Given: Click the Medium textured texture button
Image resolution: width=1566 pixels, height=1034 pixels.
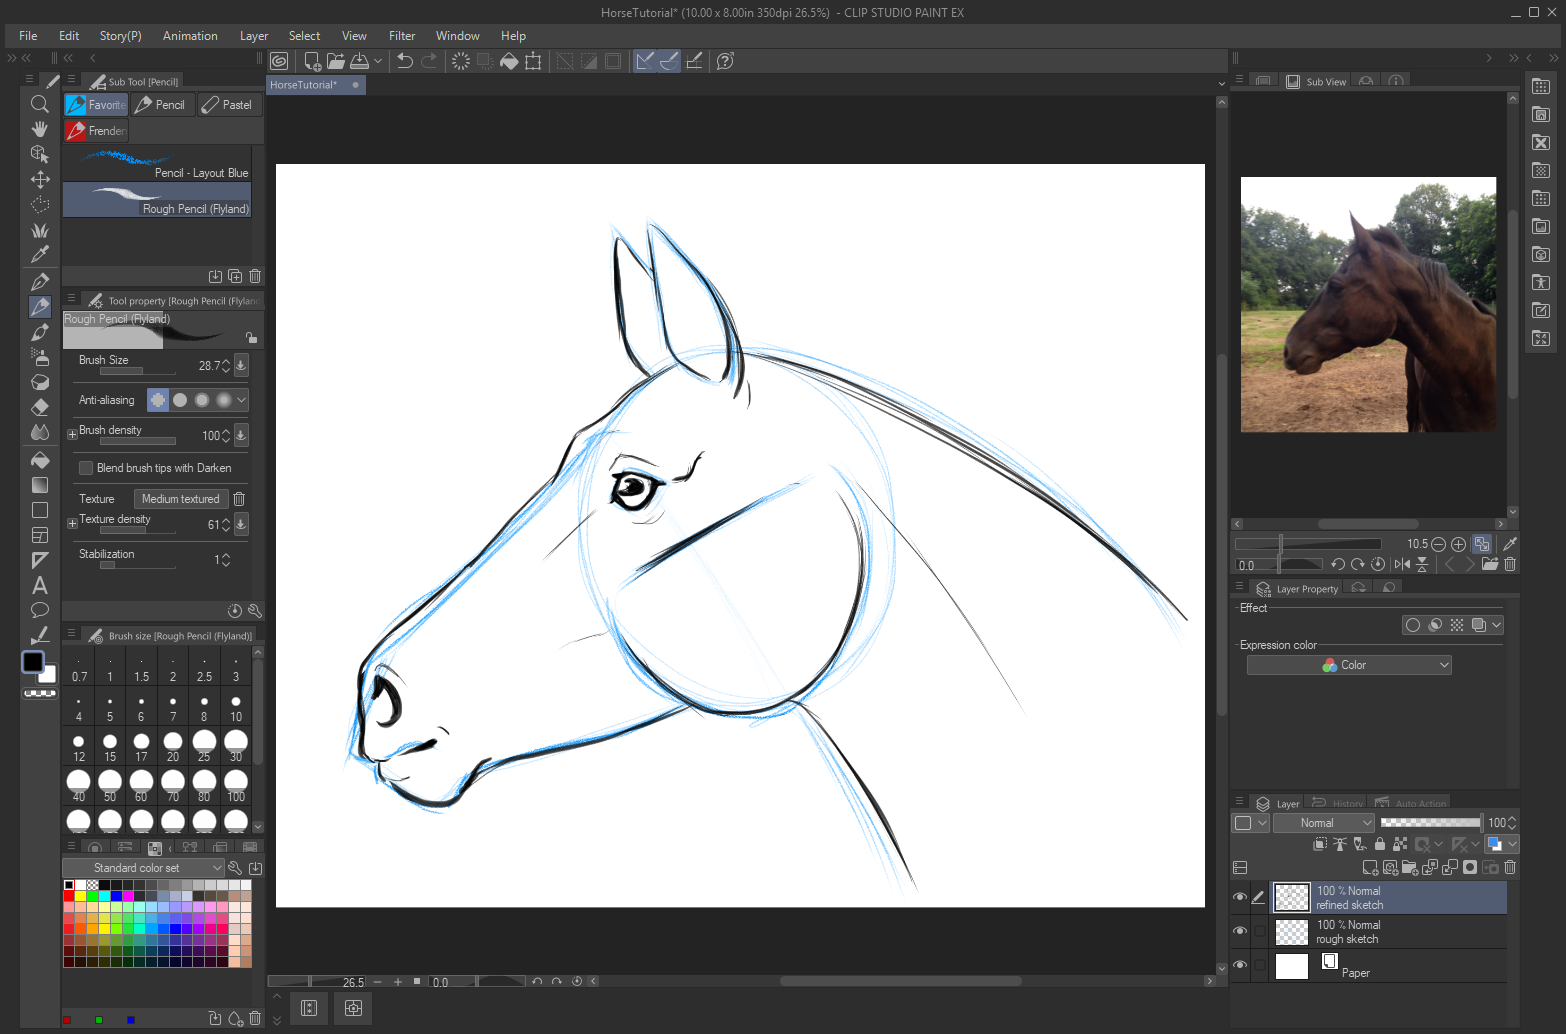Looking at the screenshot, I should coord(180,499).
